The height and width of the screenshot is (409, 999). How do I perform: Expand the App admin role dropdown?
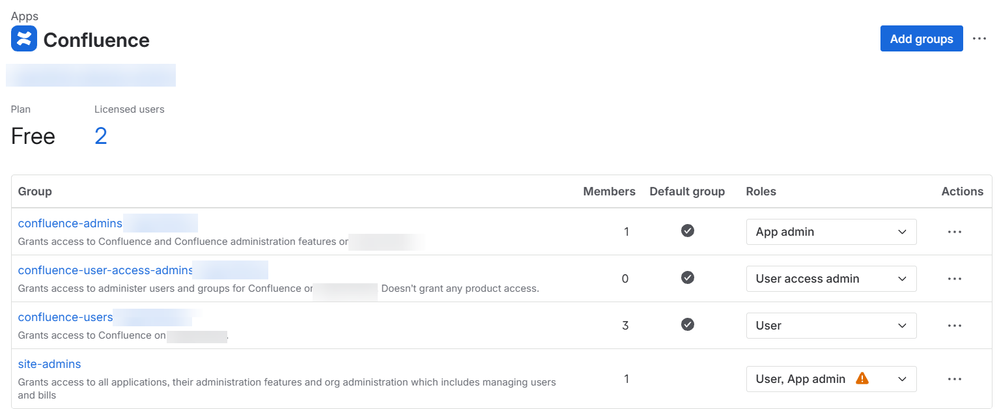coord(831,232)
